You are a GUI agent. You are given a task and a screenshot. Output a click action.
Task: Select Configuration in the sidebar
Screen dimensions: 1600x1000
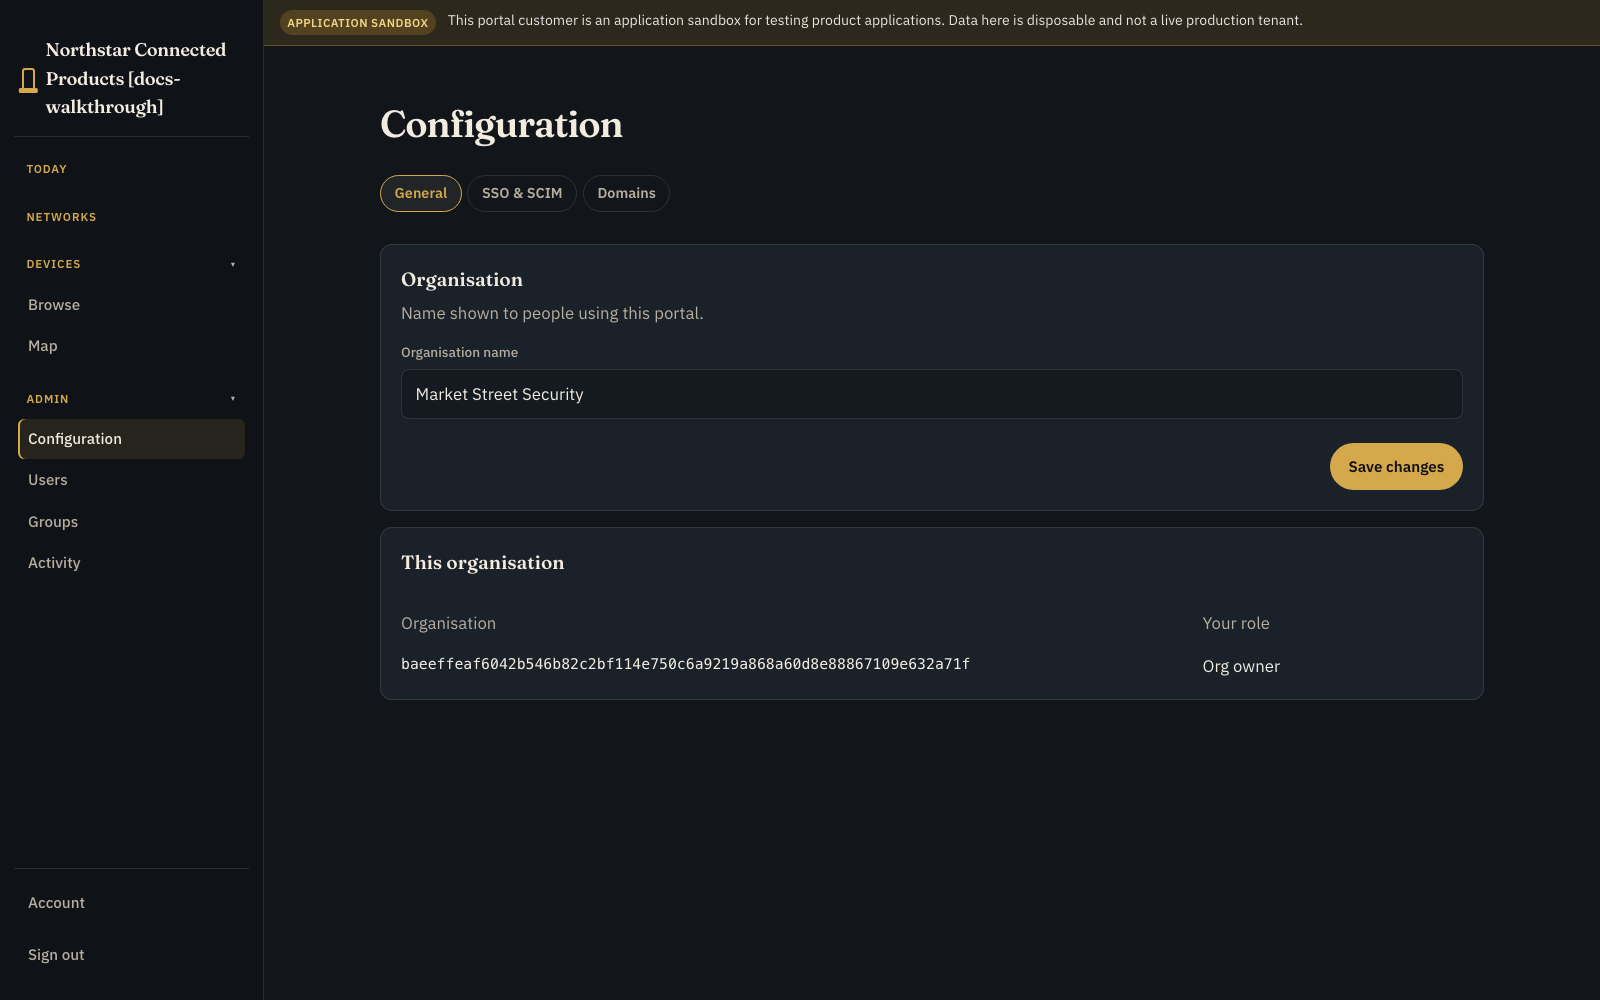(x=131, y=439)
